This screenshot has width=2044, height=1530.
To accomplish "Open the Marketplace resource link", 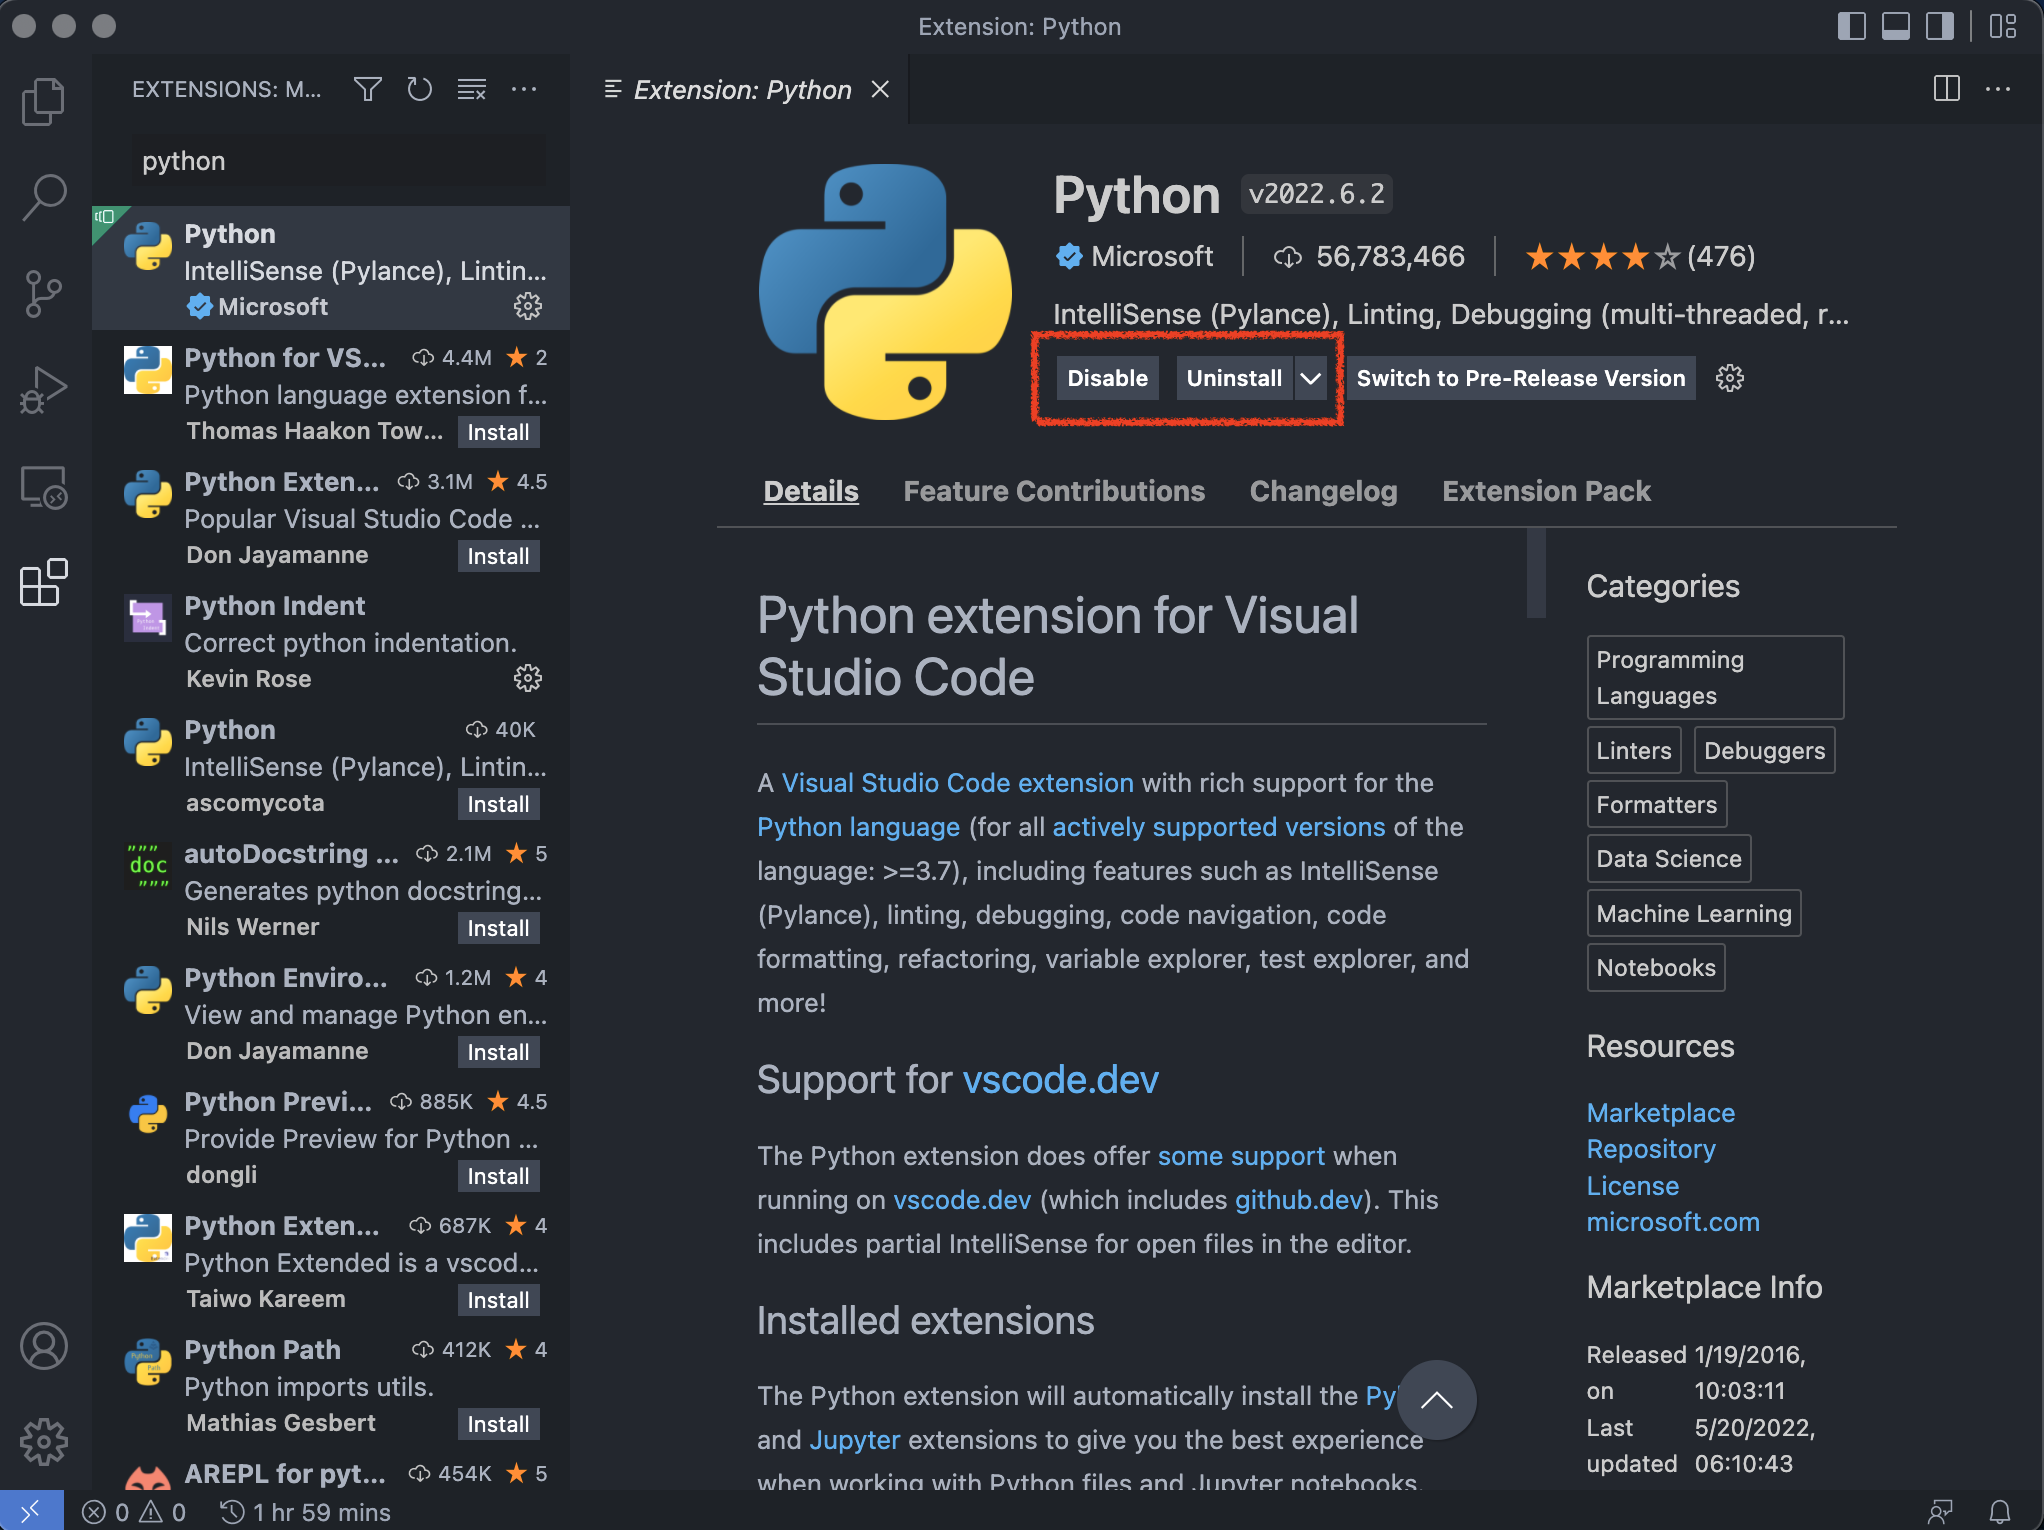I will click(1660, 1112).
